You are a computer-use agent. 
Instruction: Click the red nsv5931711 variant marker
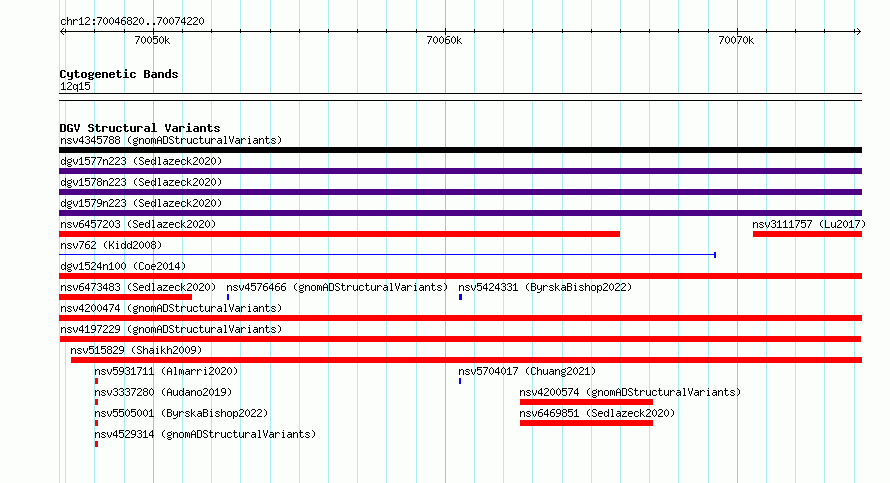[96, 381]
